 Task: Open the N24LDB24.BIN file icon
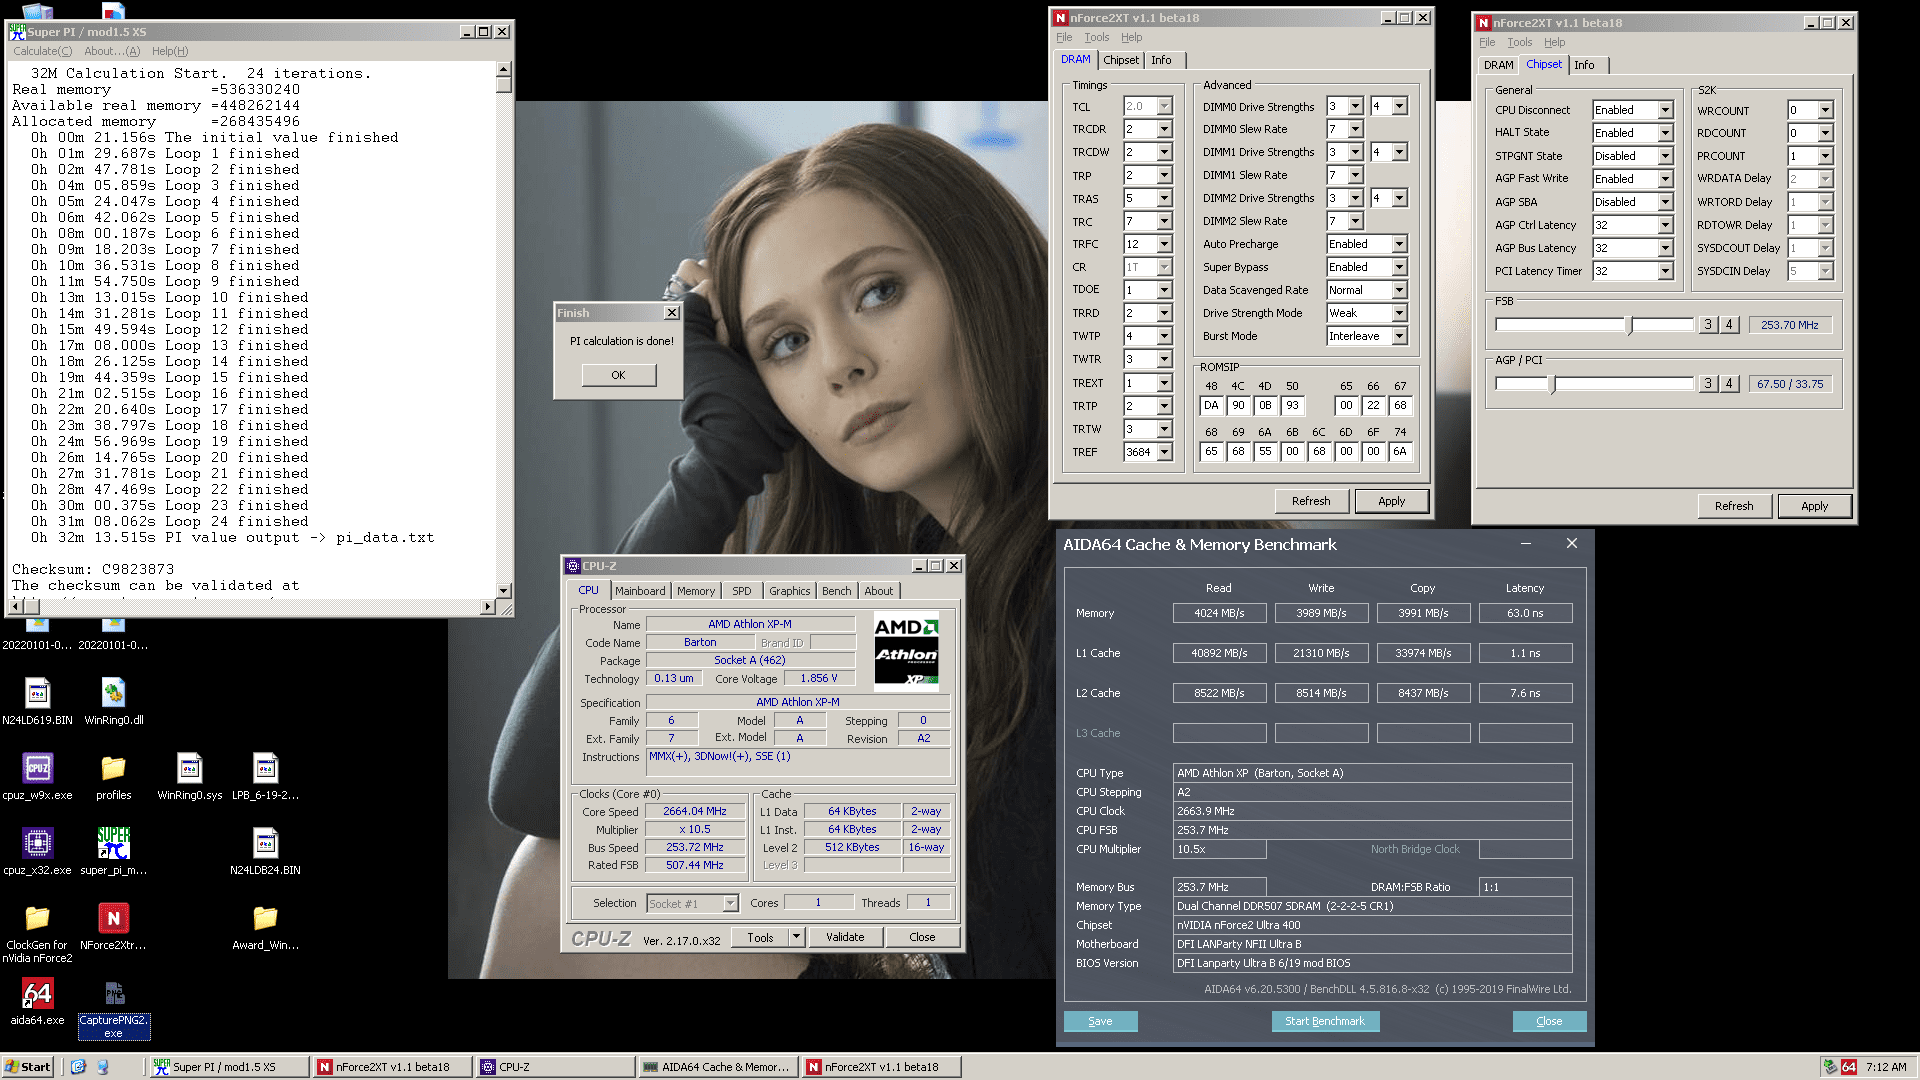265,844
